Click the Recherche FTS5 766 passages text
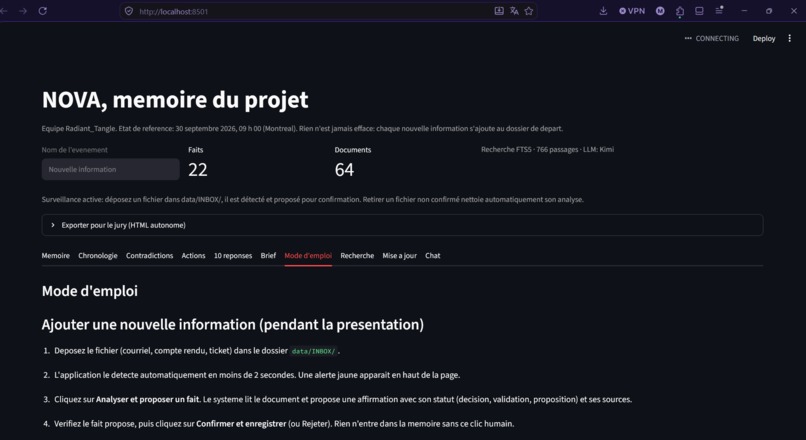 (x=547, y=150)
